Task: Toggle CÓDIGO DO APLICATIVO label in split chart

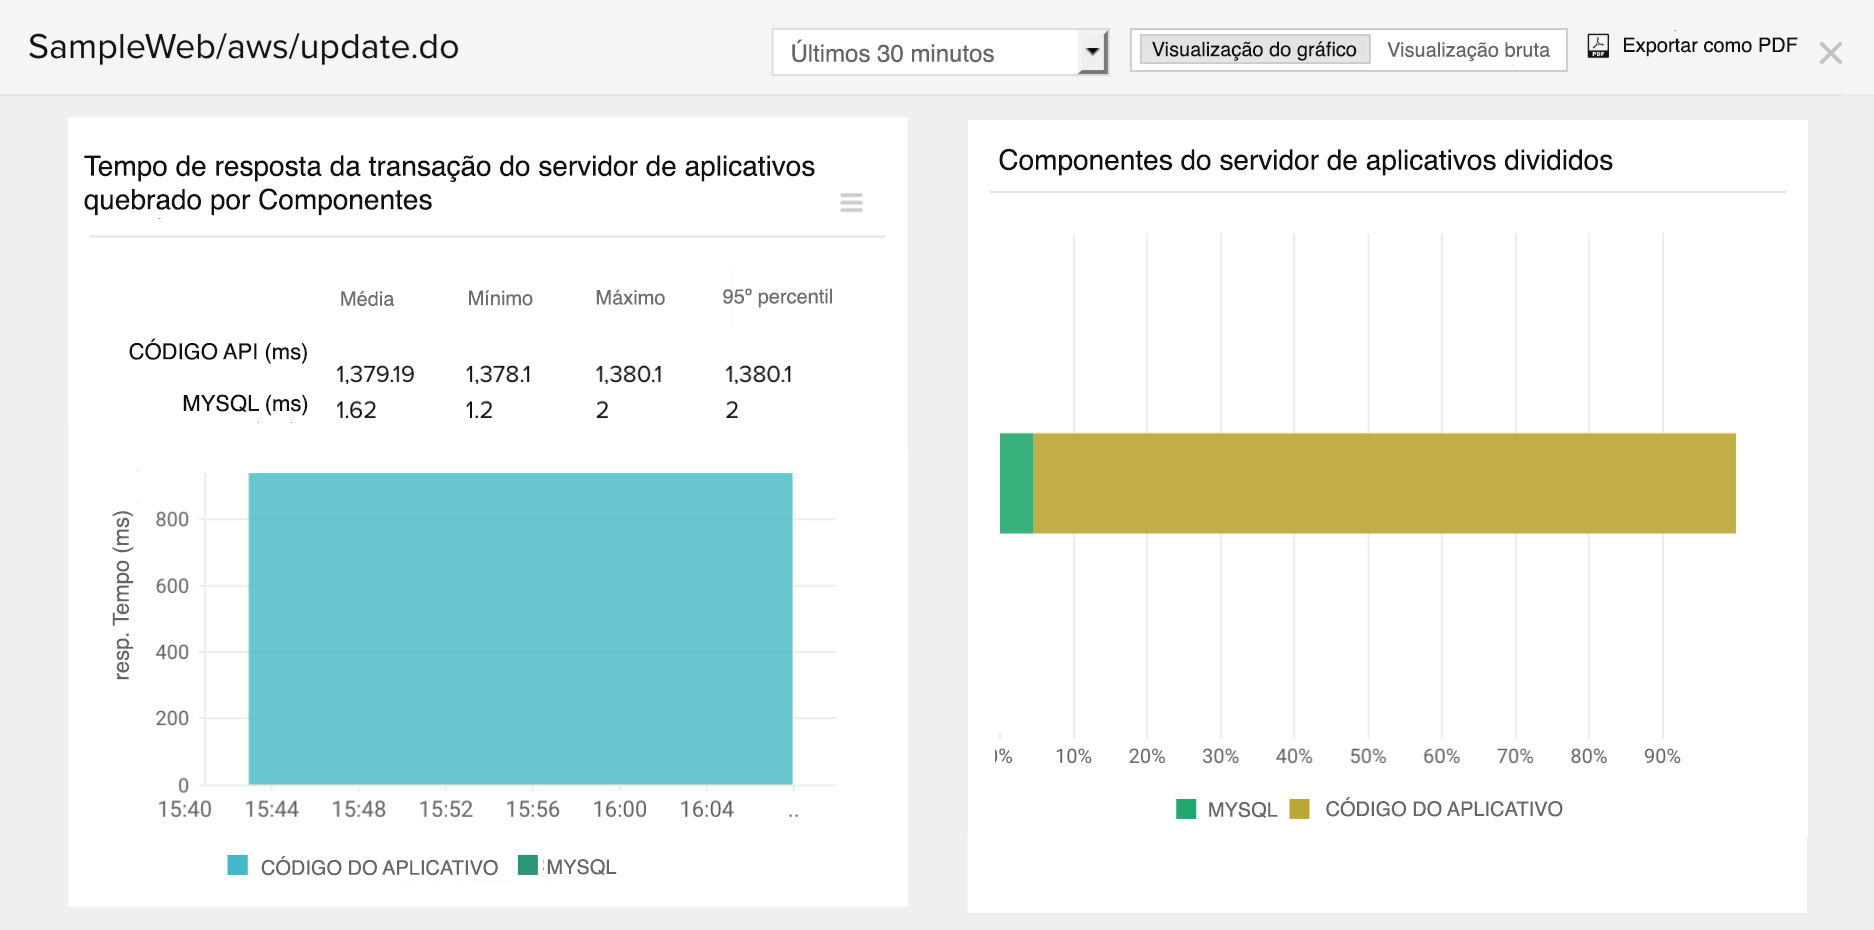Action: tap(1443, 809)
